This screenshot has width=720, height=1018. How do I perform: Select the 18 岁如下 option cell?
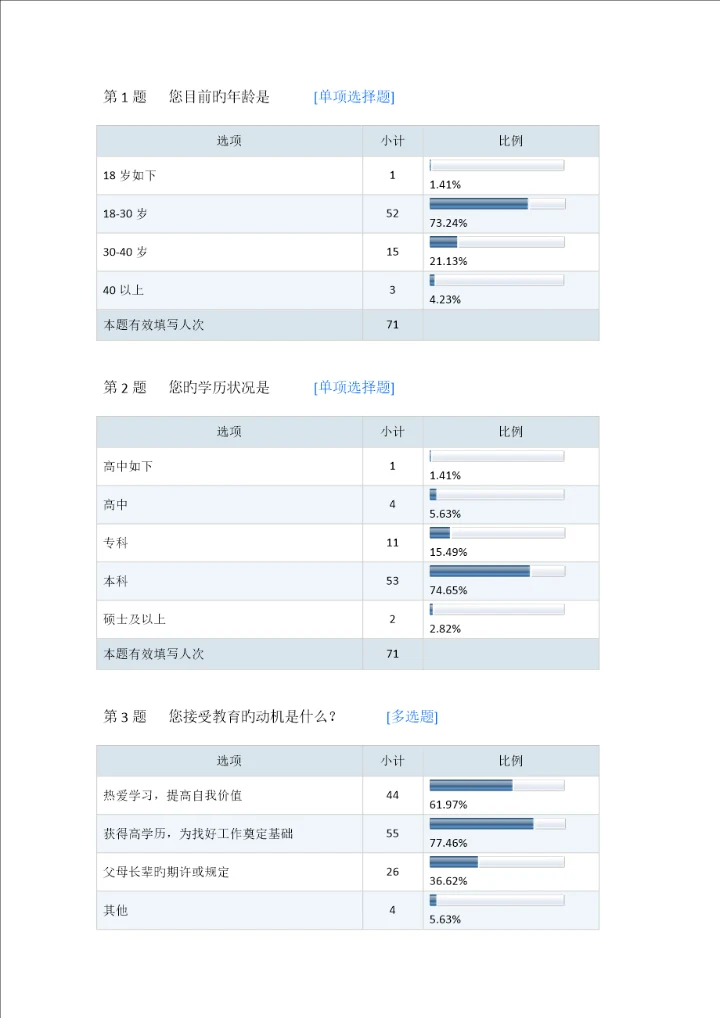(130, 176)
